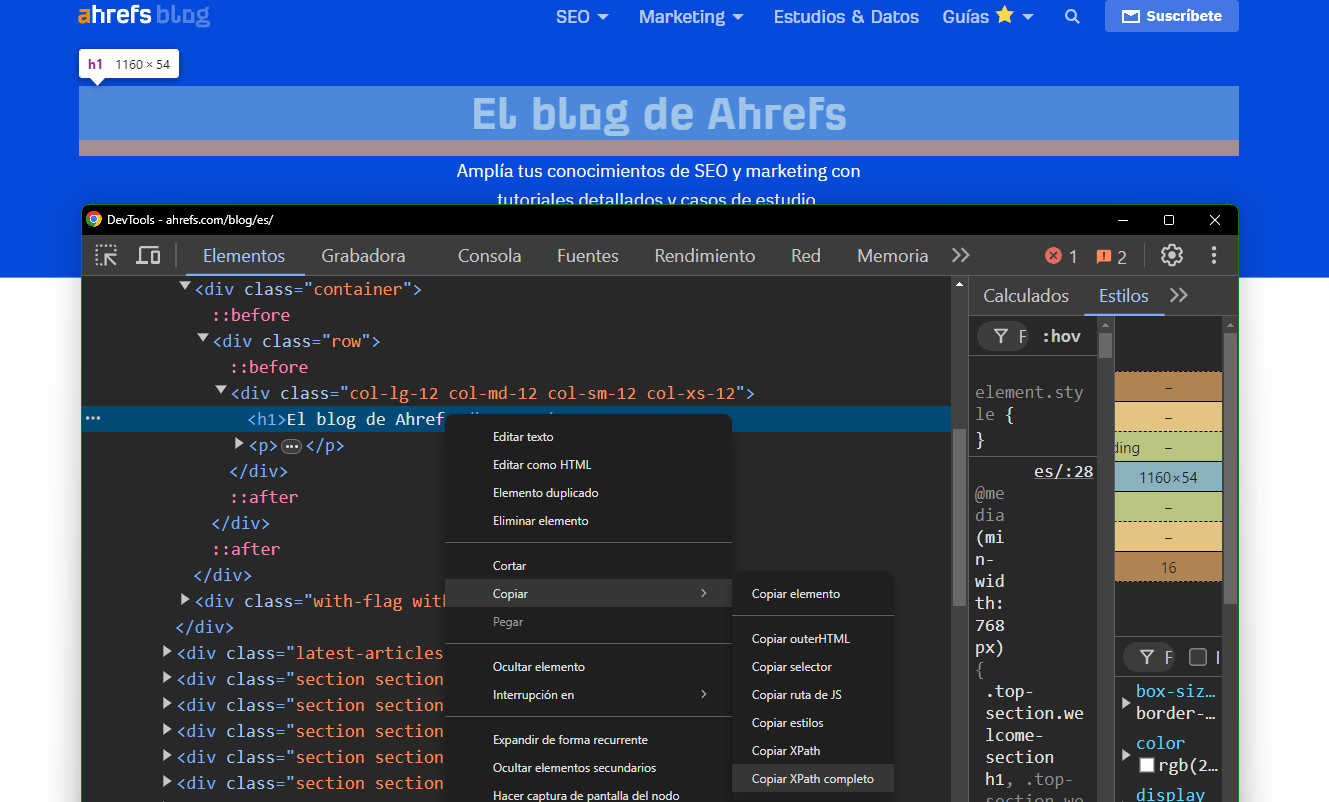Show console errors via the red error counter
Viewport: 1329px width, 802px height.
click(1060, 255)
